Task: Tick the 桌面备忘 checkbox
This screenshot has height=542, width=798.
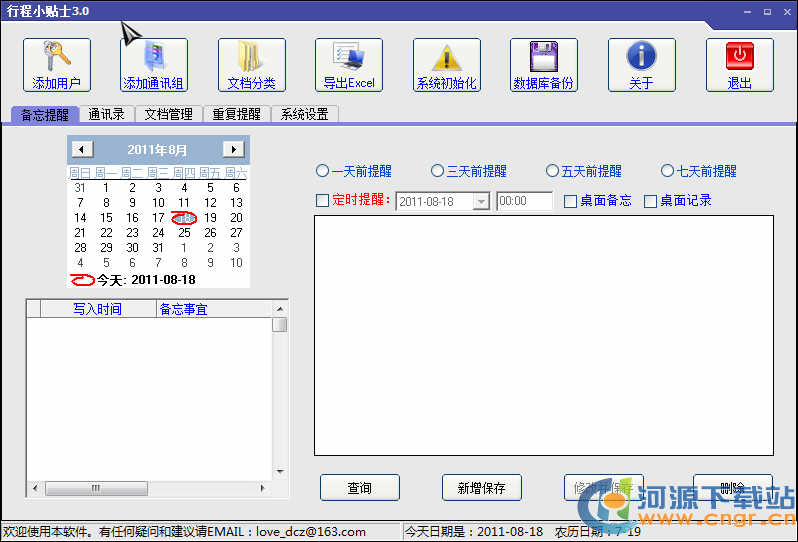Action: 570,201
